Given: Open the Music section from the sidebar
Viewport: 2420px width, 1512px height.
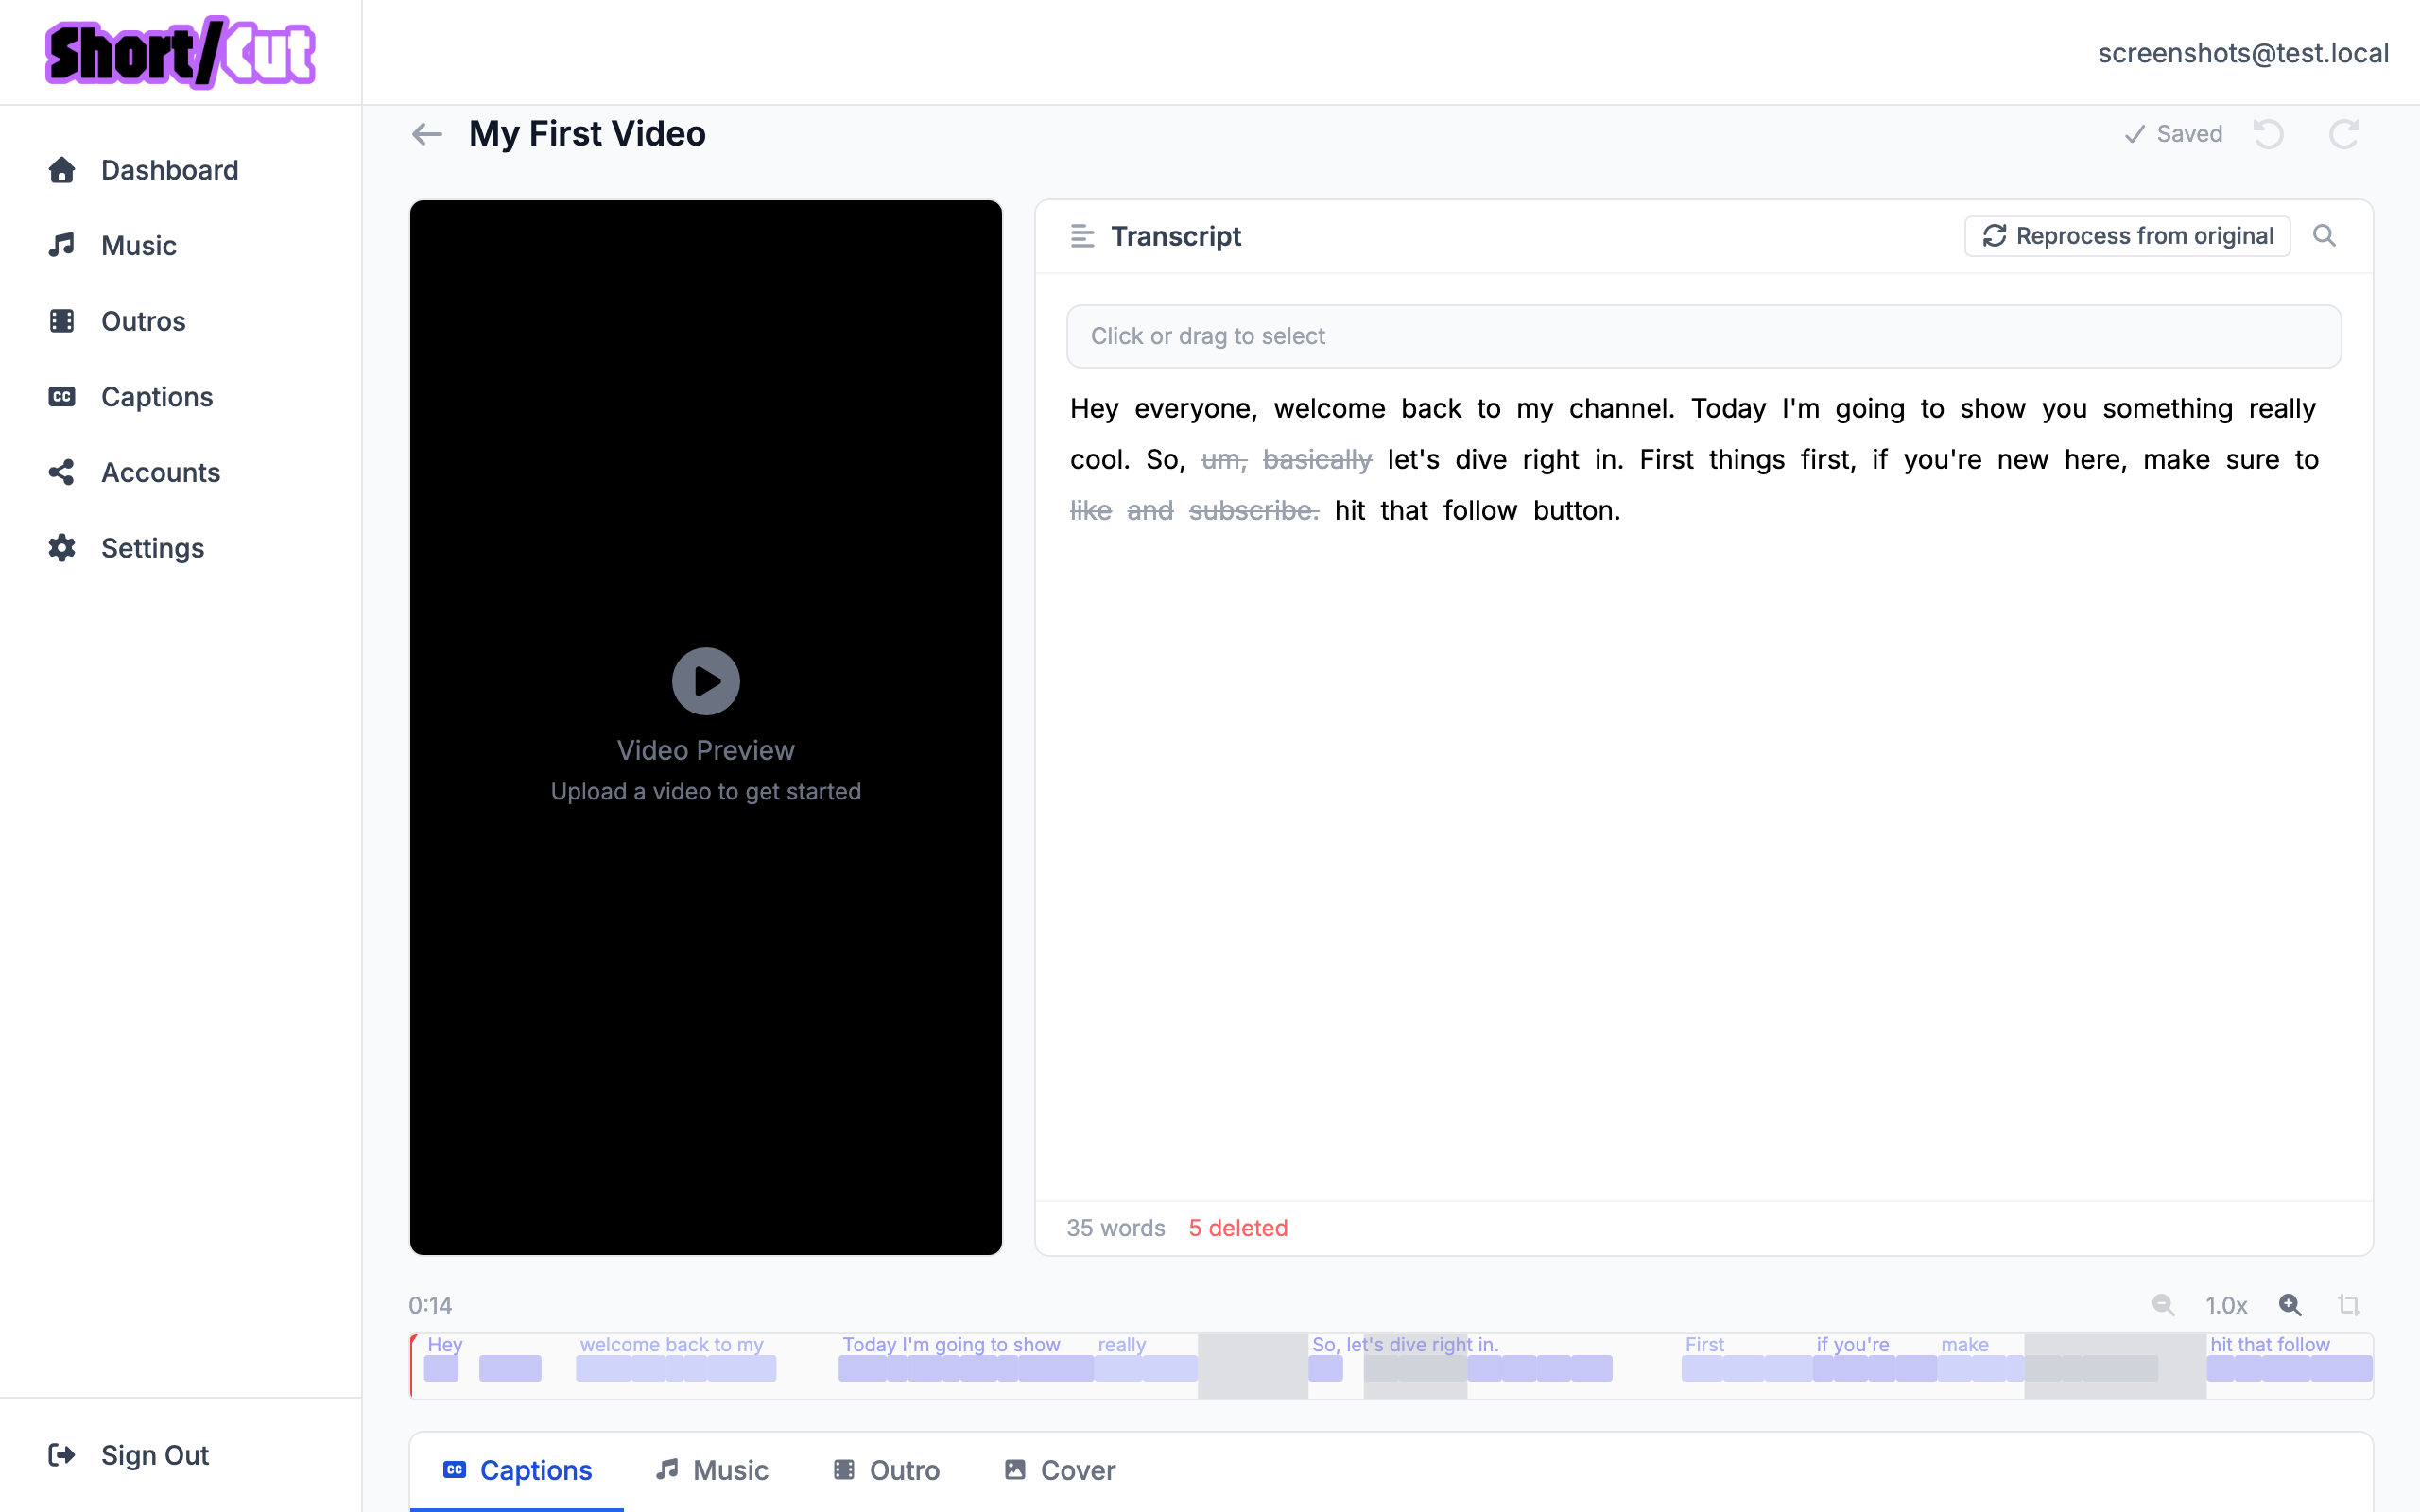Looking at the screenshot, I should pyautogui.click(x=62, y=245).
